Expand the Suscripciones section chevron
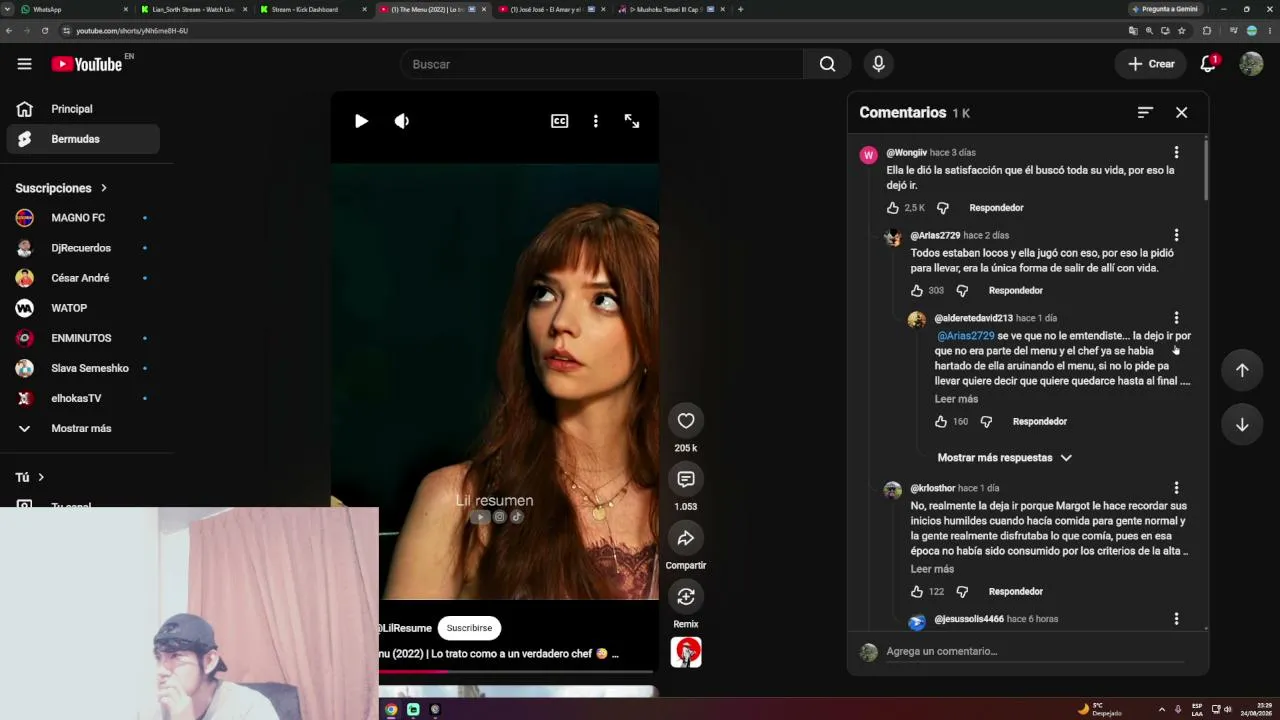This screenshot has height=720, width=1280. click(103, 188)
